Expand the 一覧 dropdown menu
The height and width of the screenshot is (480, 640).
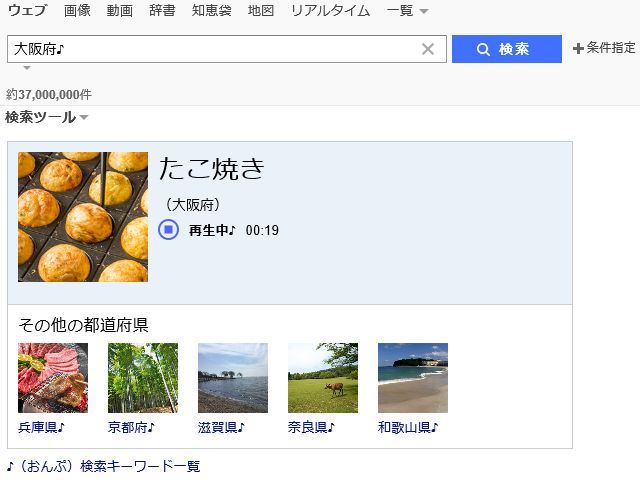[407, 11]
